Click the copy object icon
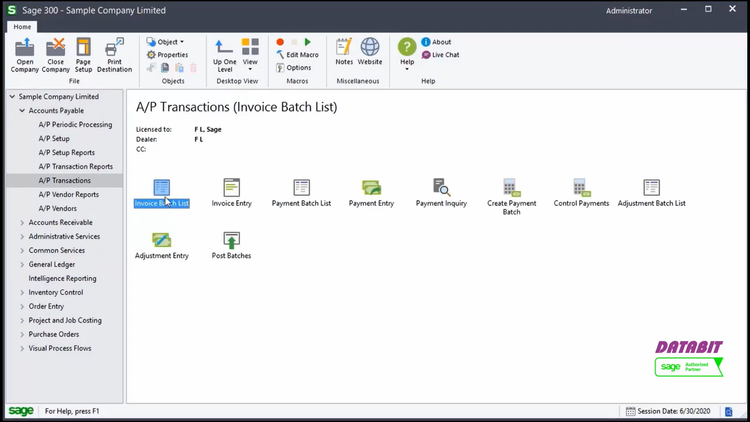The height and width of the screenshot is (422, 750). click(165, 68)
